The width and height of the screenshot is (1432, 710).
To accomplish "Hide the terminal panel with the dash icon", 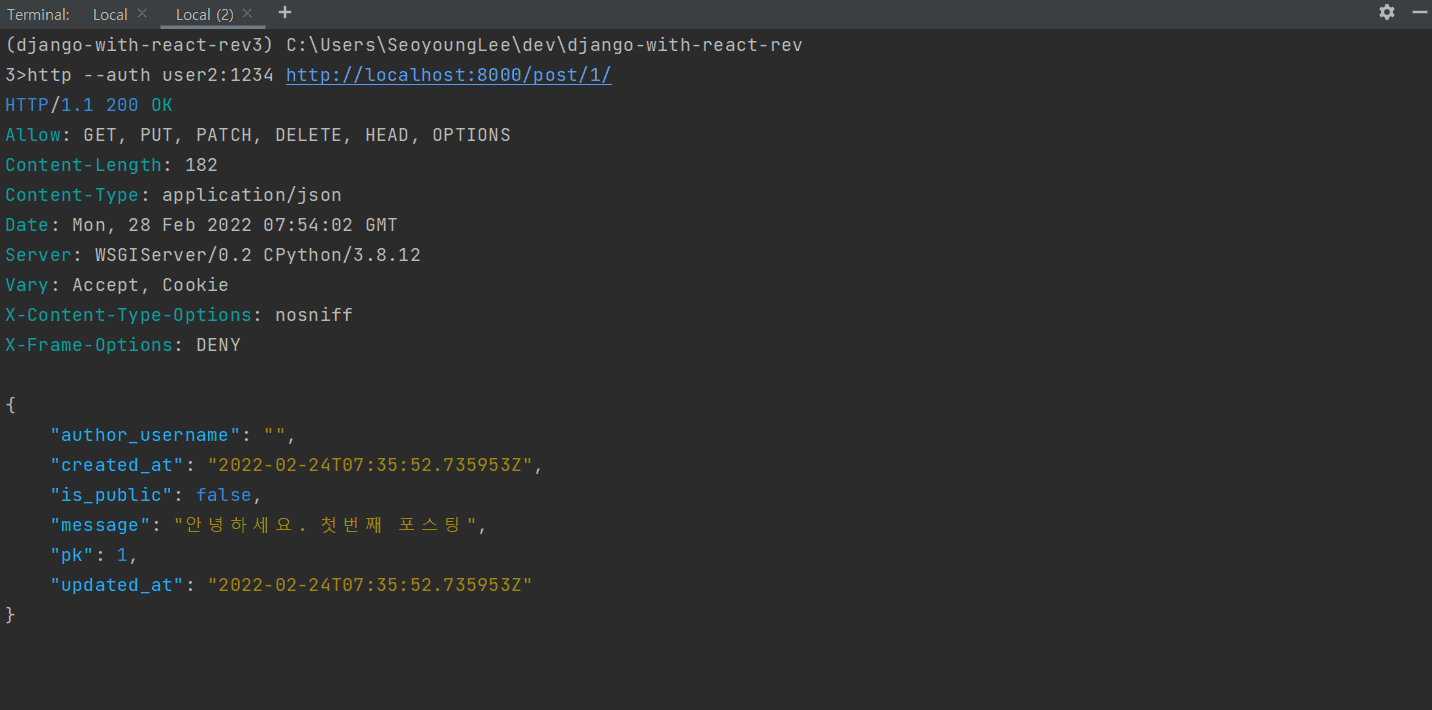I will [x=1420, y=12].
